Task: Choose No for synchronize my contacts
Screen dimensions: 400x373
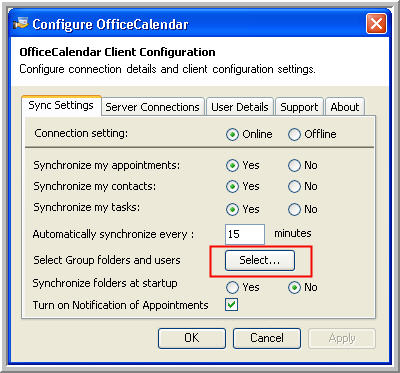Action: [294, 187]
